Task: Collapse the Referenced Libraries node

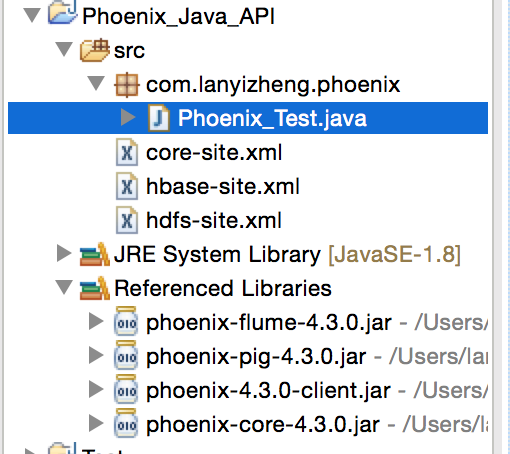Action: click(x=64, y=287)
